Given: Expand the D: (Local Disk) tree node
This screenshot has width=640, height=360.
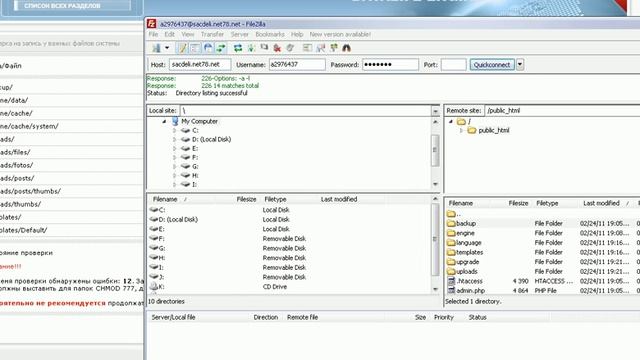Looking at the screenshot, I should (x=174, y=140).
